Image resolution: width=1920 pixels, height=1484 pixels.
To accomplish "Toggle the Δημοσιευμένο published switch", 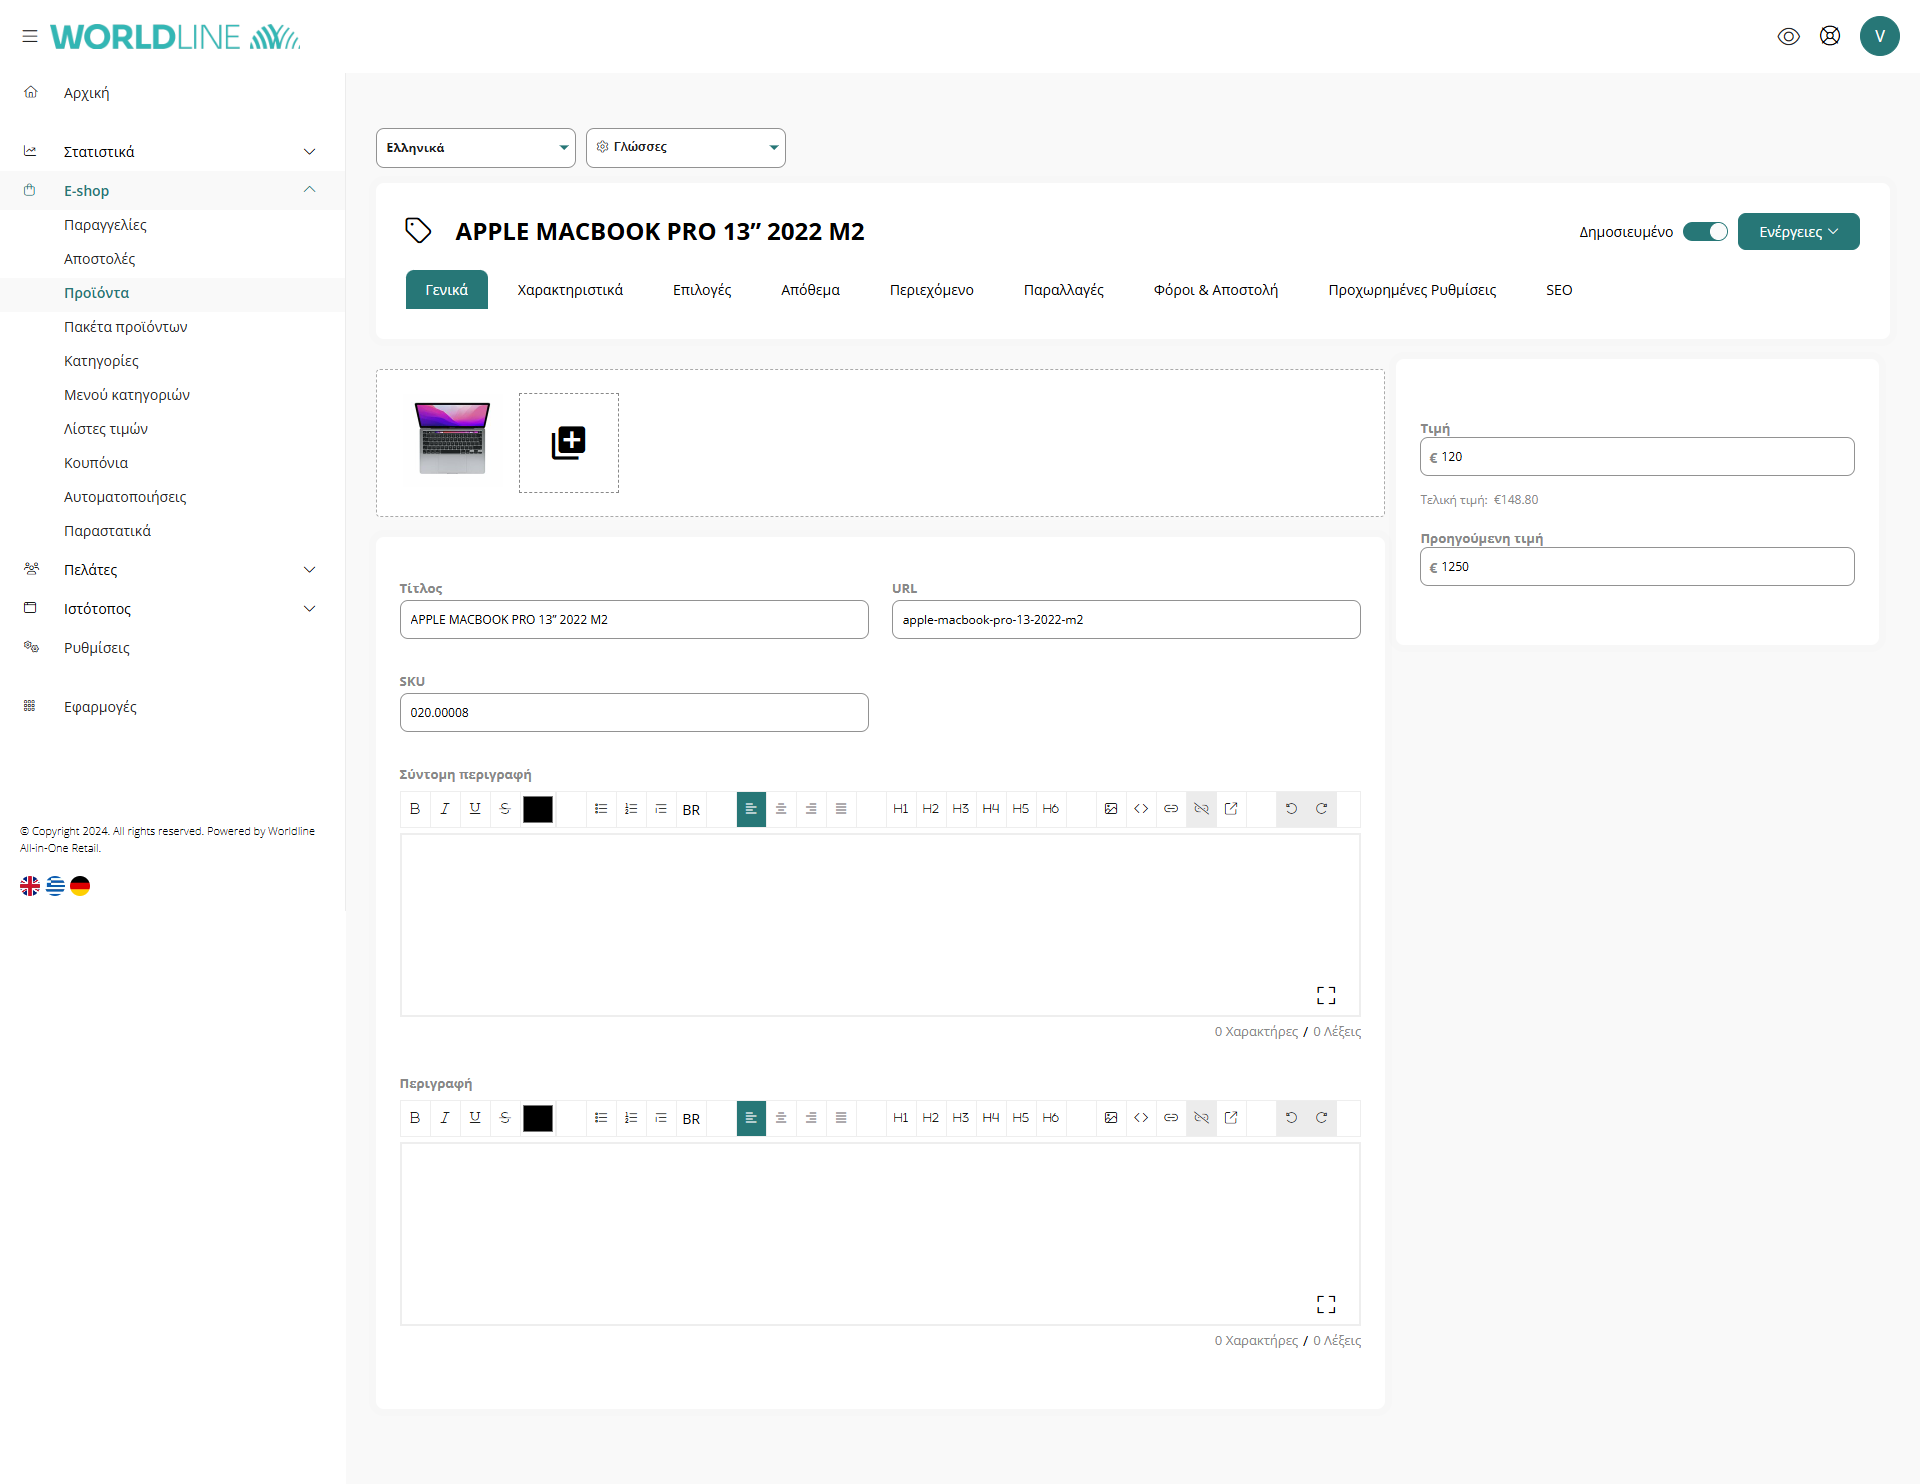I will [1705, 232].
